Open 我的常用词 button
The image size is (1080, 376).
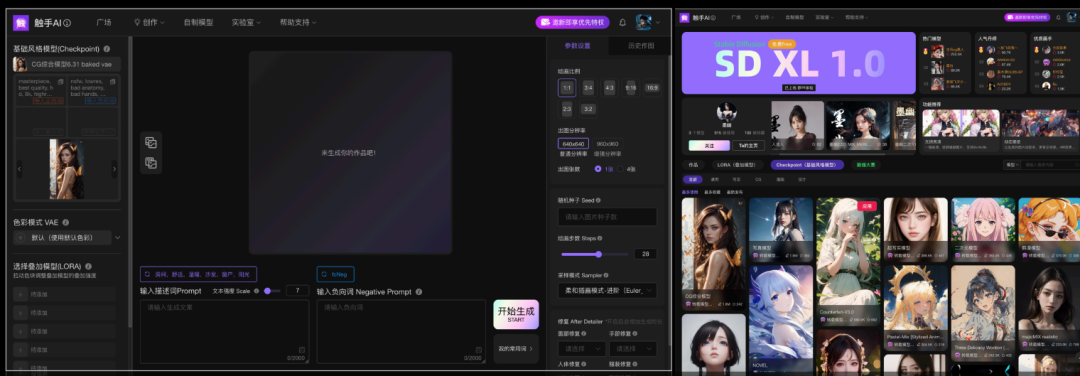point(516,348)
